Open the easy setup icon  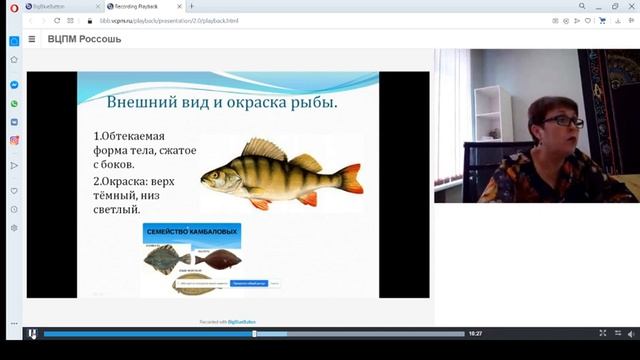[631, 21]
